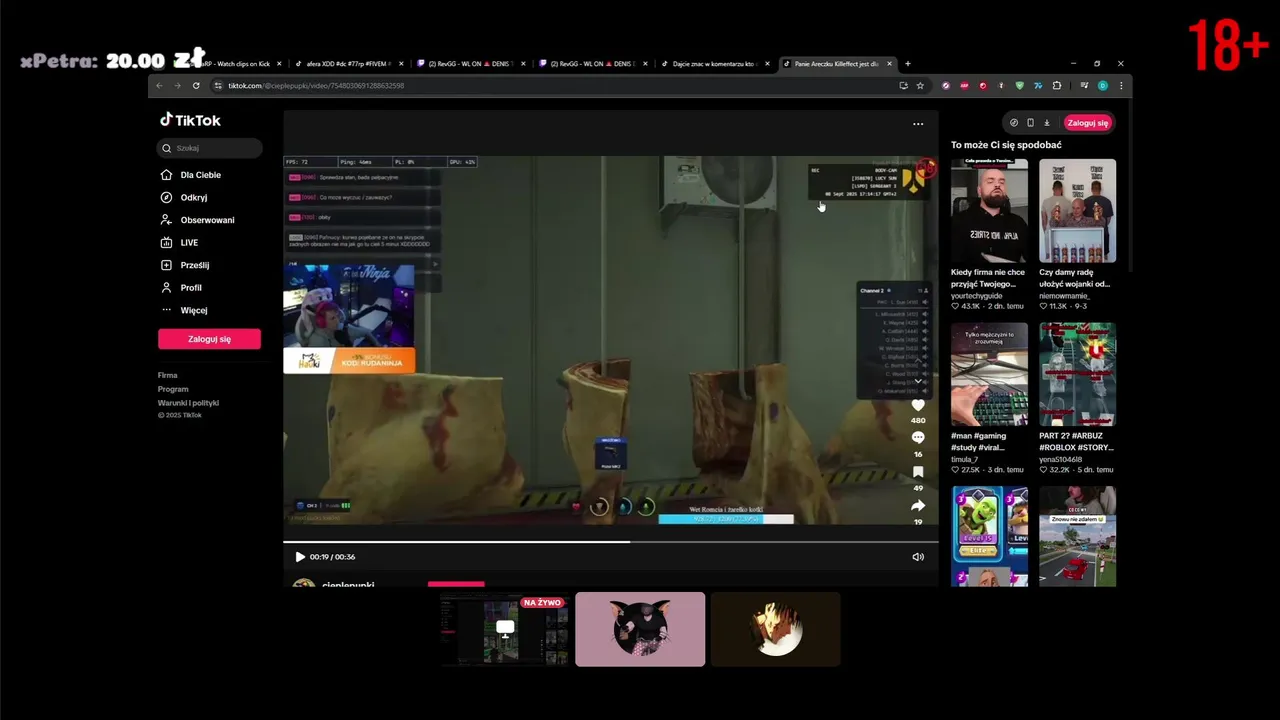Open the video options three-dot menu

[x=918, y=124]
